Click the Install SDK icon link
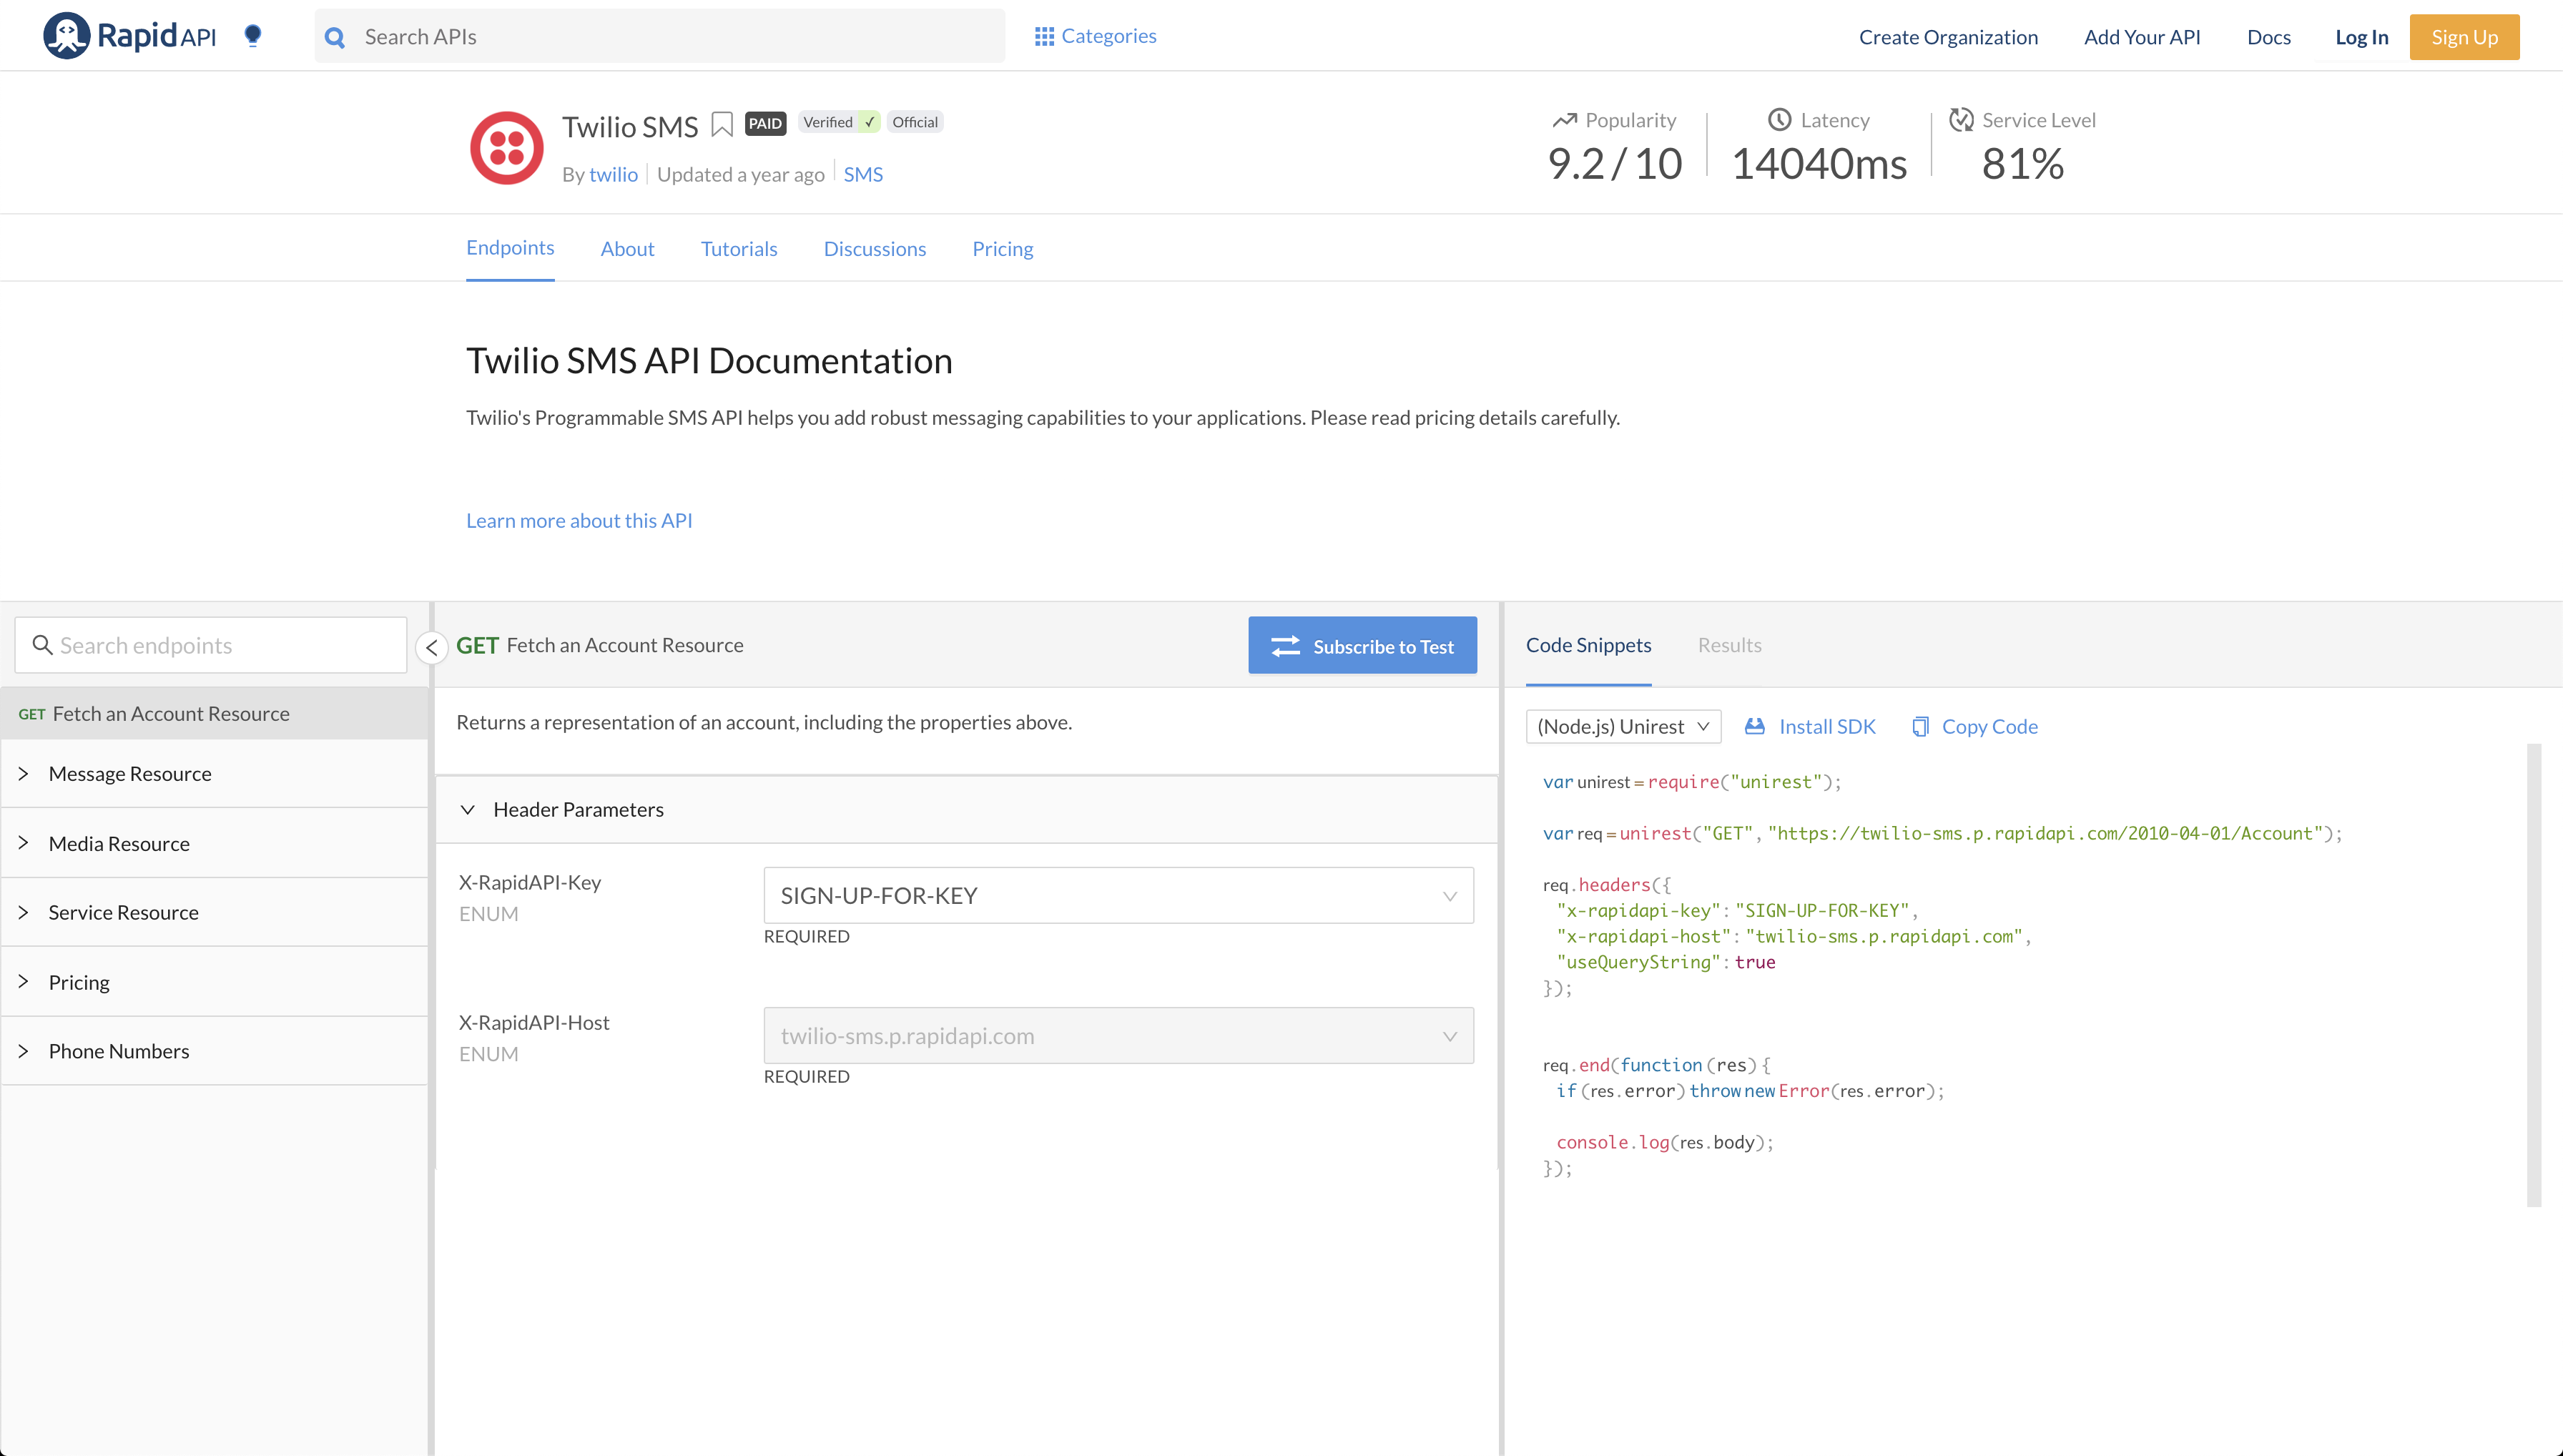The image size is (2563, 1456). 1755,727
